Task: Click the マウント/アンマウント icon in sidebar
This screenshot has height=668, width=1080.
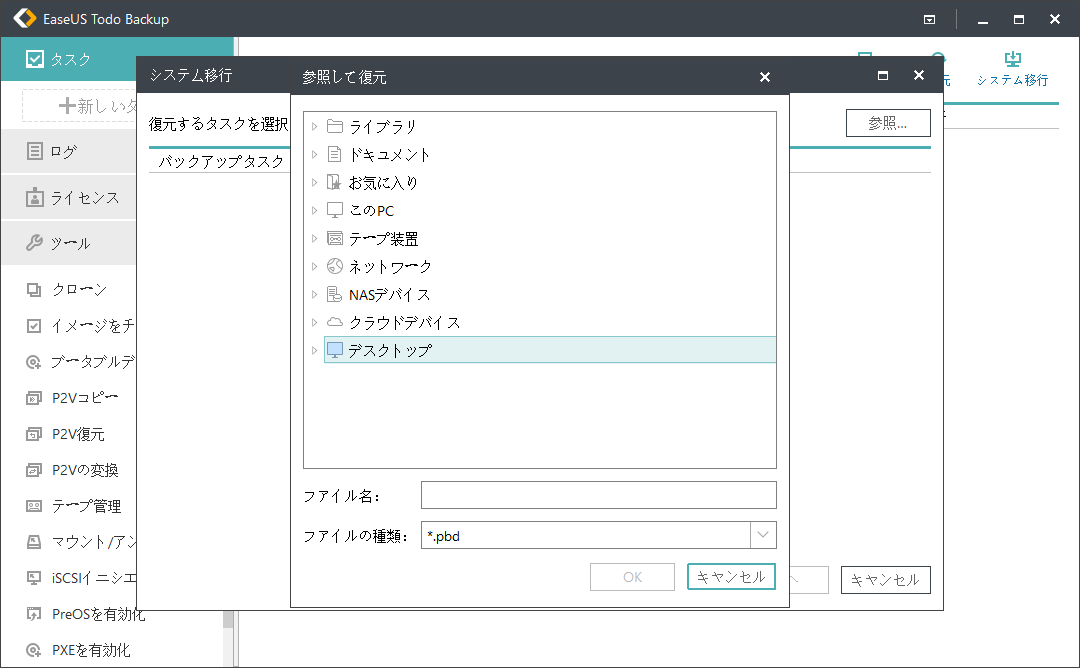Action: [x=34, y=542]
